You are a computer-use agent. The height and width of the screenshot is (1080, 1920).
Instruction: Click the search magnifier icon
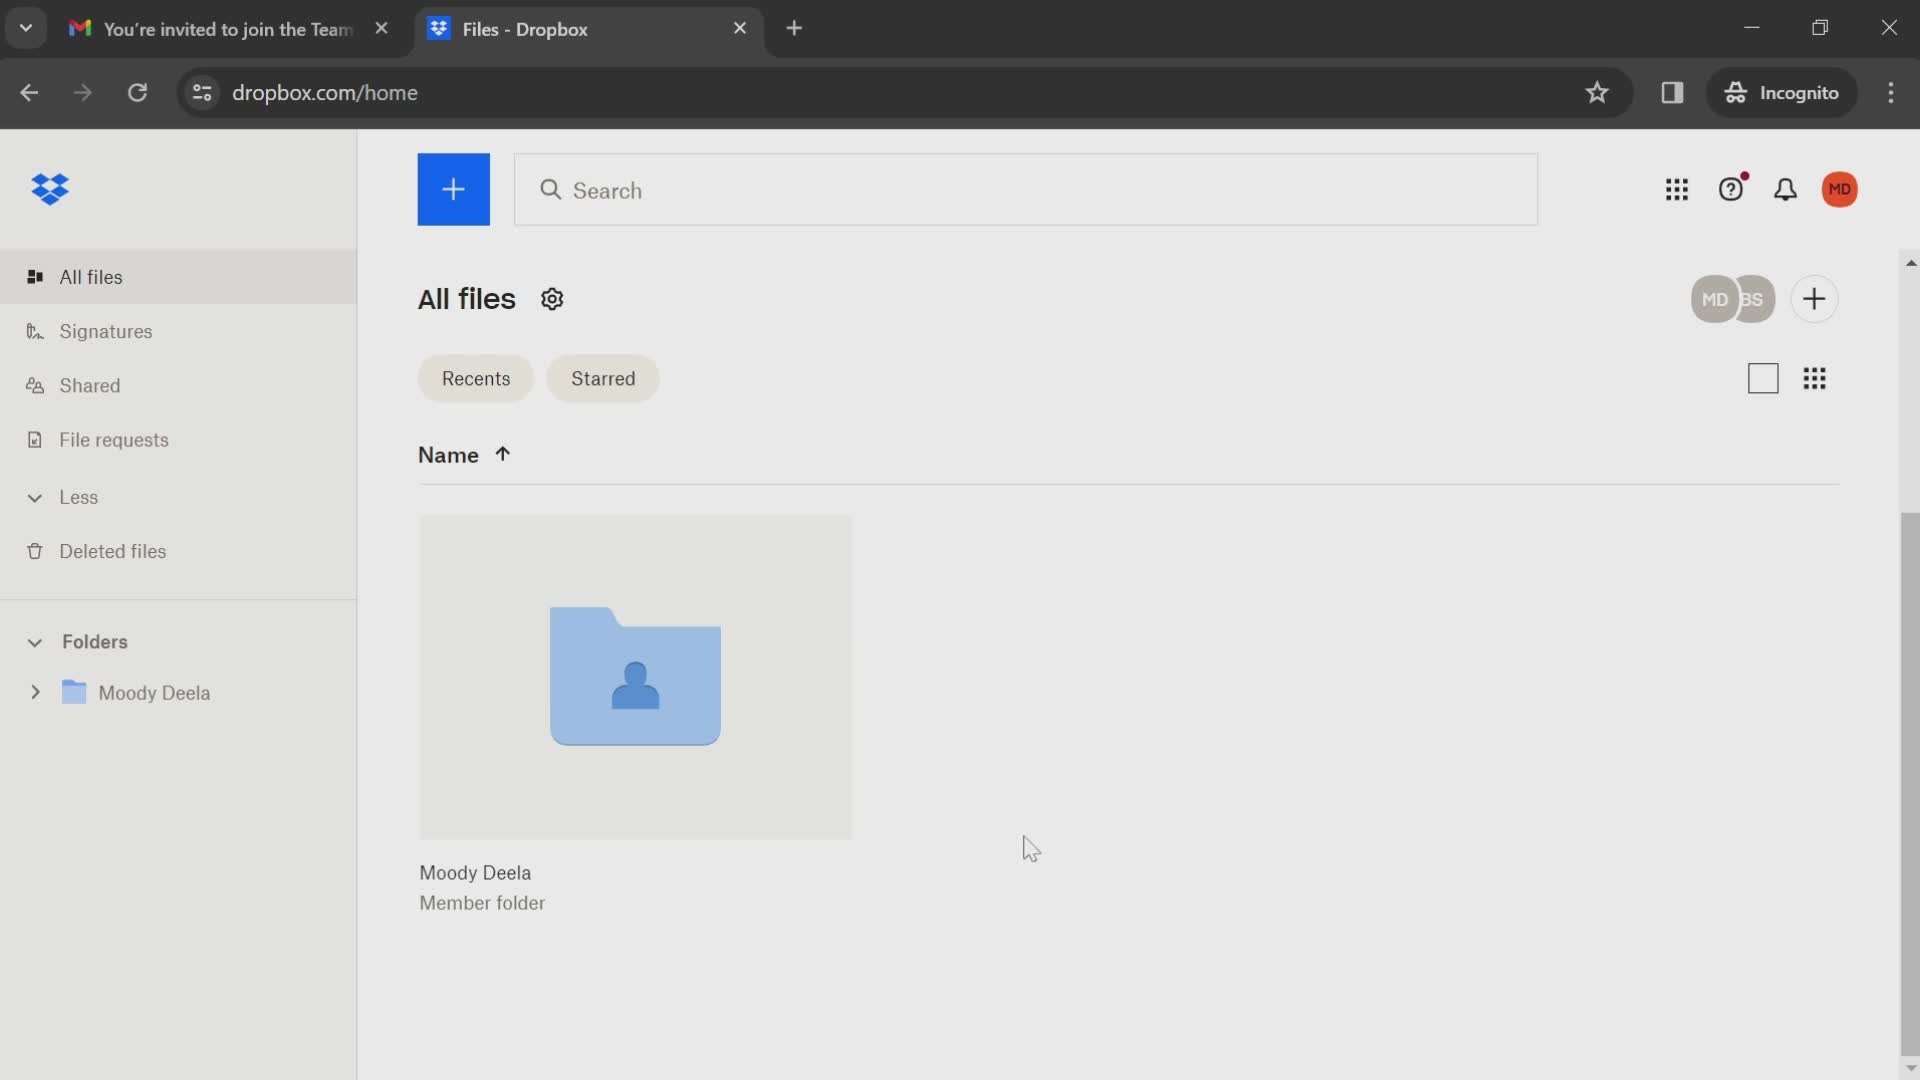(550, 189)
